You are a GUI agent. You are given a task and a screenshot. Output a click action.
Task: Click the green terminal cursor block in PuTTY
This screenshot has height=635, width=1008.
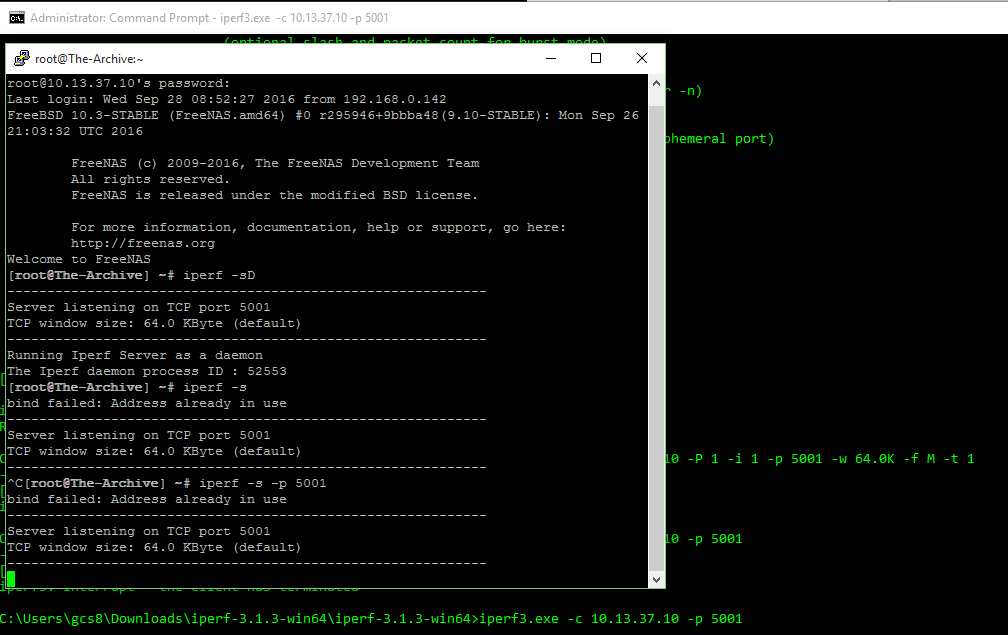point(11,579)
